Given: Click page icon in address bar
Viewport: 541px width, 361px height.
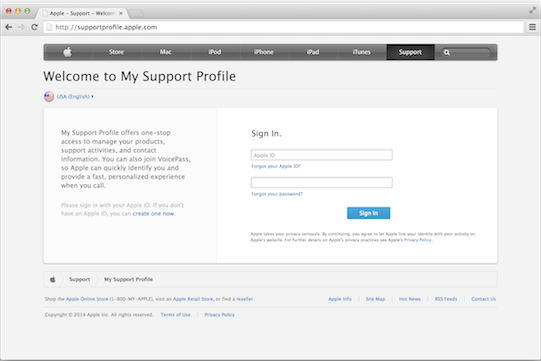Looking at the screenshot, I should [x=49, y=27].
